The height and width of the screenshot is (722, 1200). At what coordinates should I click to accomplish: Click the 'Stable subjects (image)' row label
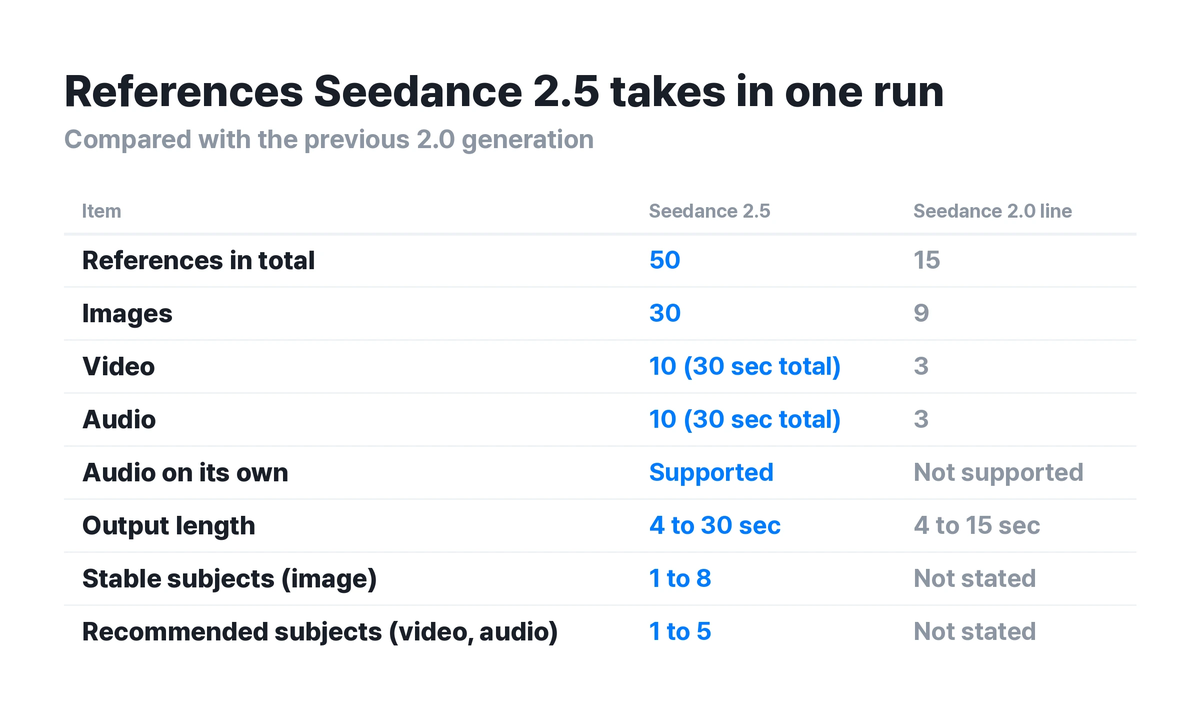coord(229,579)
